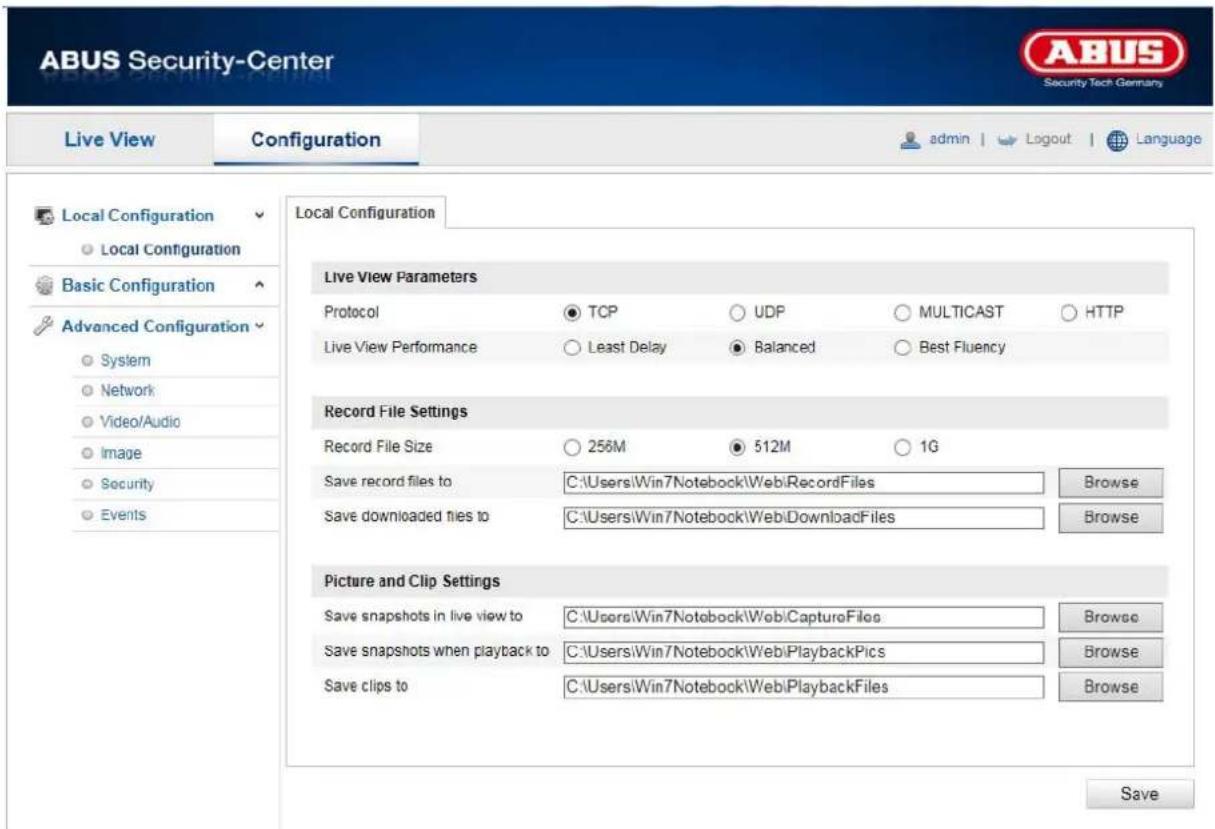Set record file size to 512M
The height and width of the screenshot is (829, 1215).
pos(738,447)
